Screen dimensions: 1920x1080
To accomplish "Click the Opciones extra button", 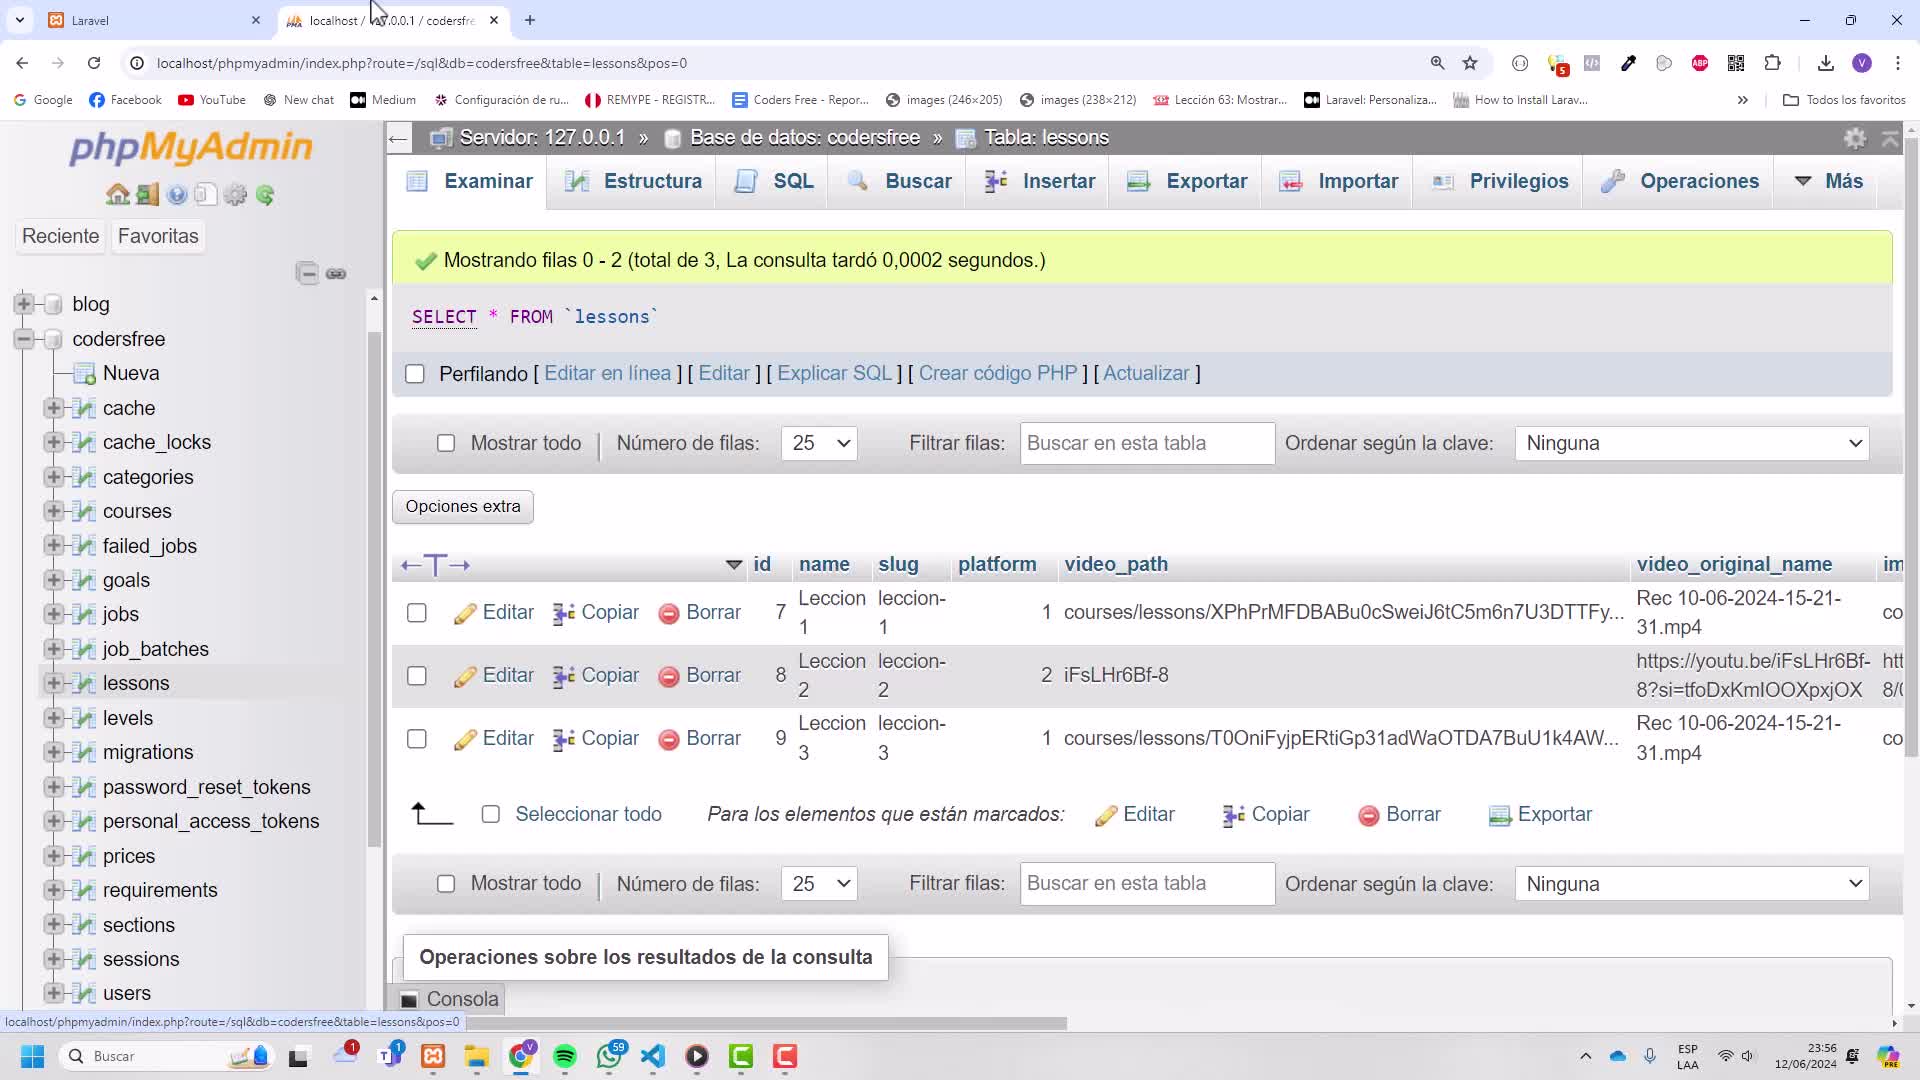I will 463,506.
